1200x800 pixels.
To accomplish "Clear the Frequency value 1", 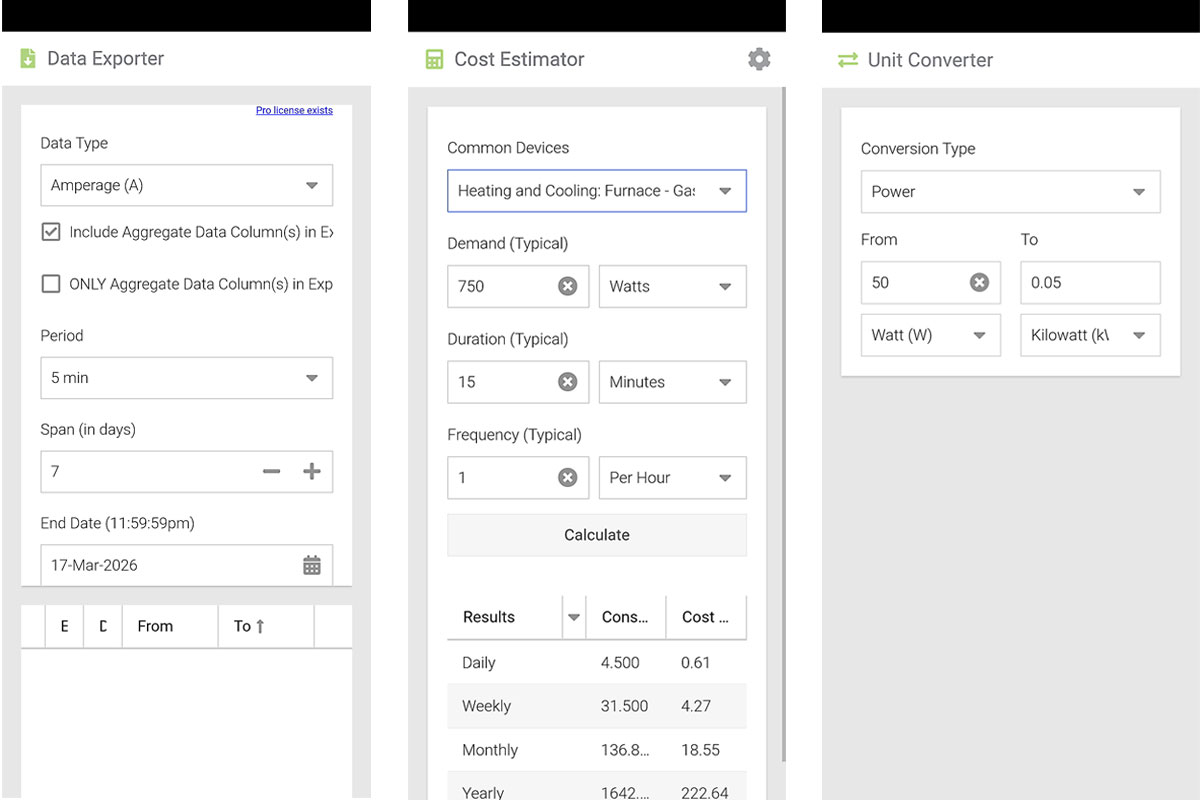I will point(567,478).
